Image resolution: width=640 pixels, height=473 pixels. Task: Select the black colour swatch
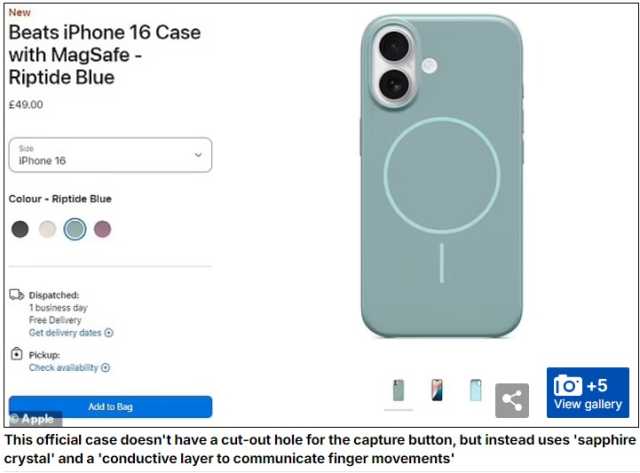point(20,229)
